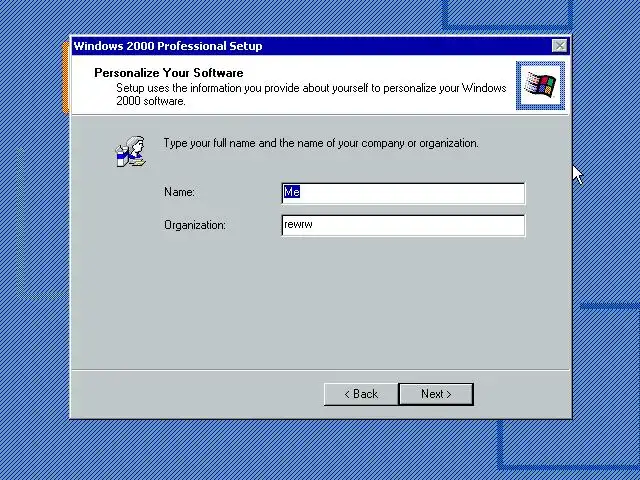Click the Windows 2000 Professional Setup title
The height and width of the screenshot is (480, 640).
coord(168,46)
